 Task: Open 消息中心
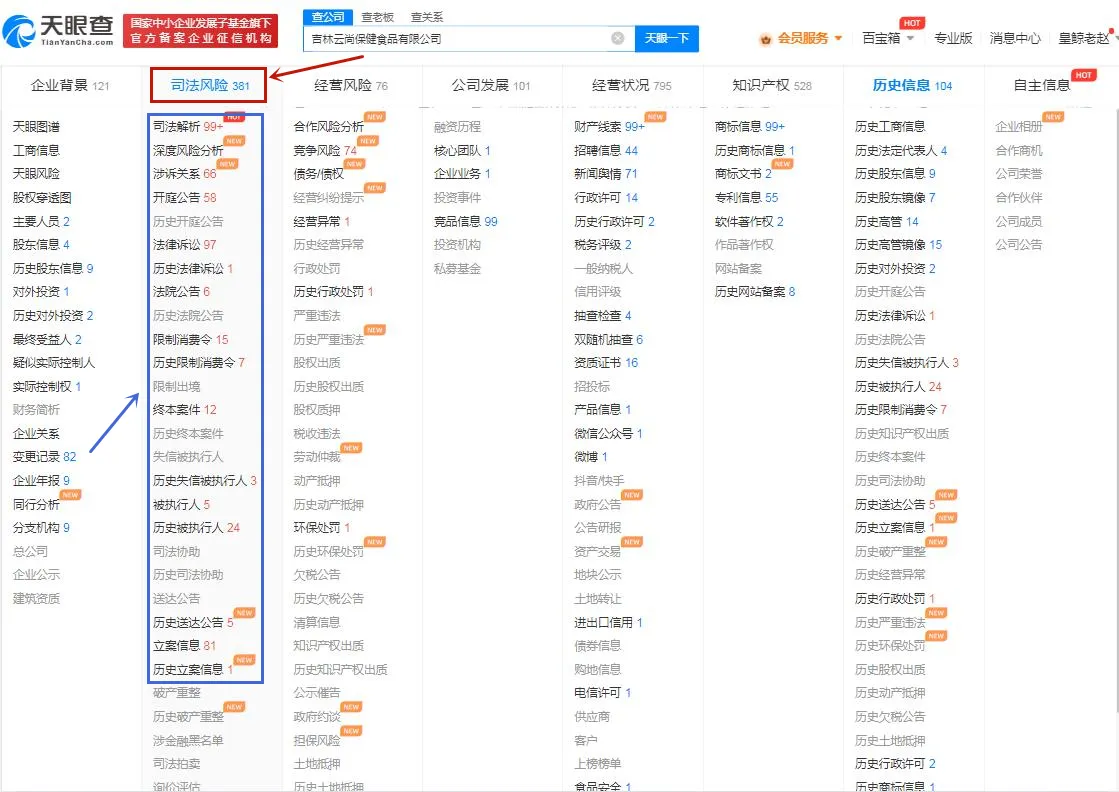coord(1015,39)
